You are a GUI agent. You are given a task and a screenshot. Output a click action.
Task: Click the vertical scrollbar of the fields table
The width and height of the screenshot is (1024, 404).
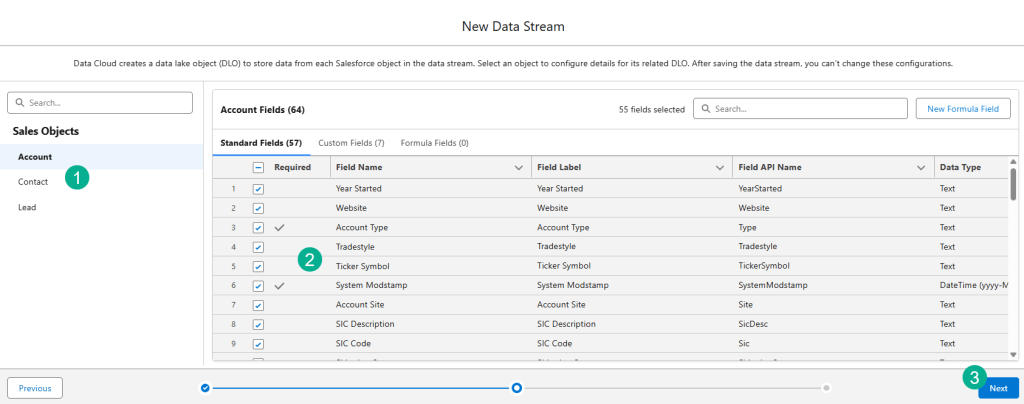[x=1013, y=185]
